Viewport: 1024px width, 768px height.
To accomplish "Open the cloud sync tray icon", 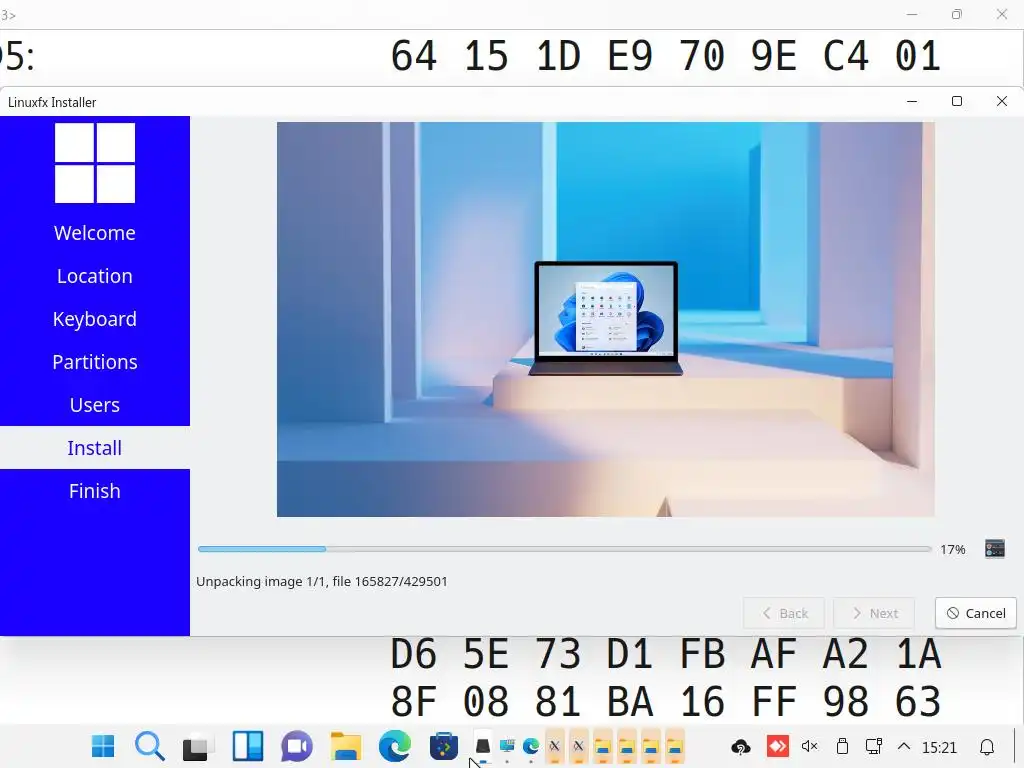I will pyautogui.click(x=741, y=746).
